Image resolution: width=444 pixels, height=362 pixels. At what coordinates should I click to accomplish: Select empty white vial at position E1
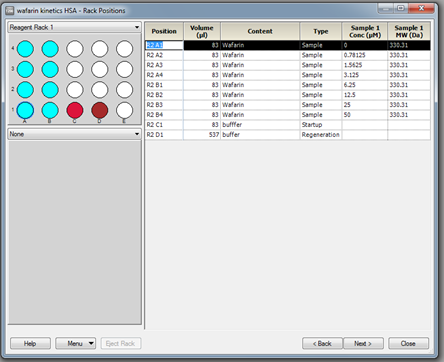(124, 110)
